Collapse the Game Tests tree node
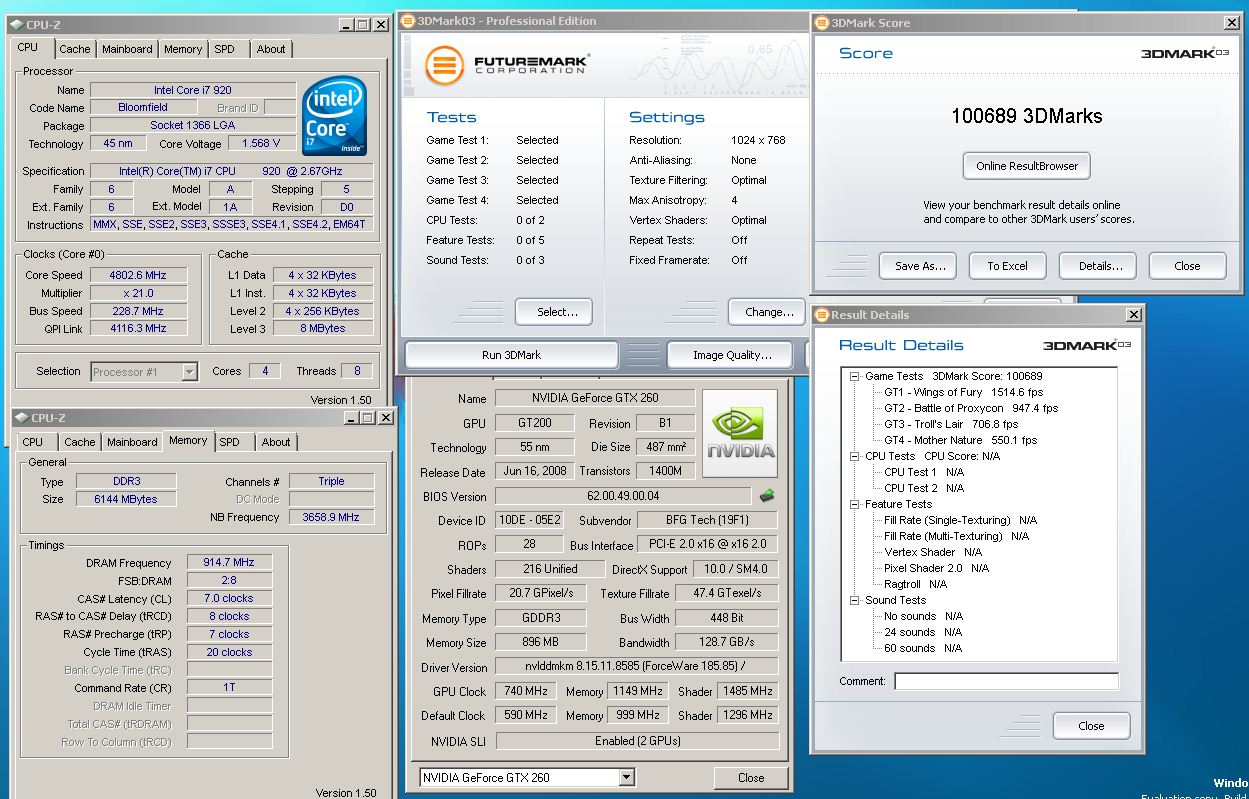The image size is (1249, 799). click(855, 376)
